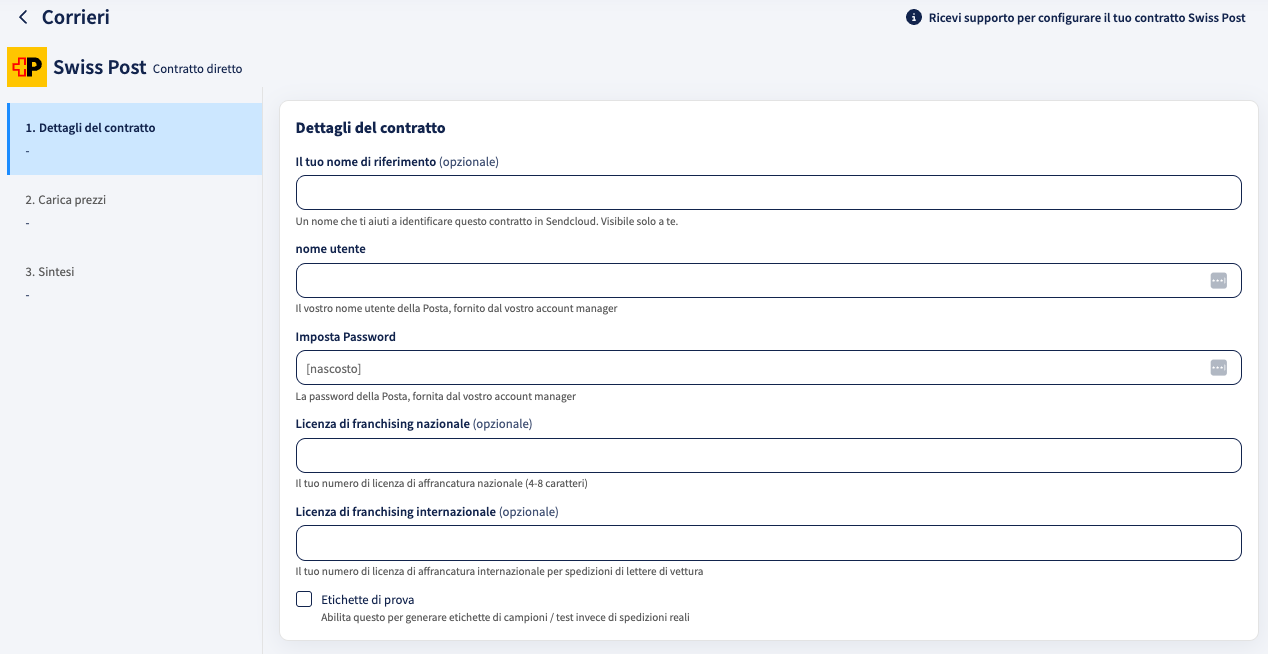The width and height of the screenshot is (1268, 654).
Task: Click the hint 'Il vostro nome utente della Posta'
Action: pos(456,309)
